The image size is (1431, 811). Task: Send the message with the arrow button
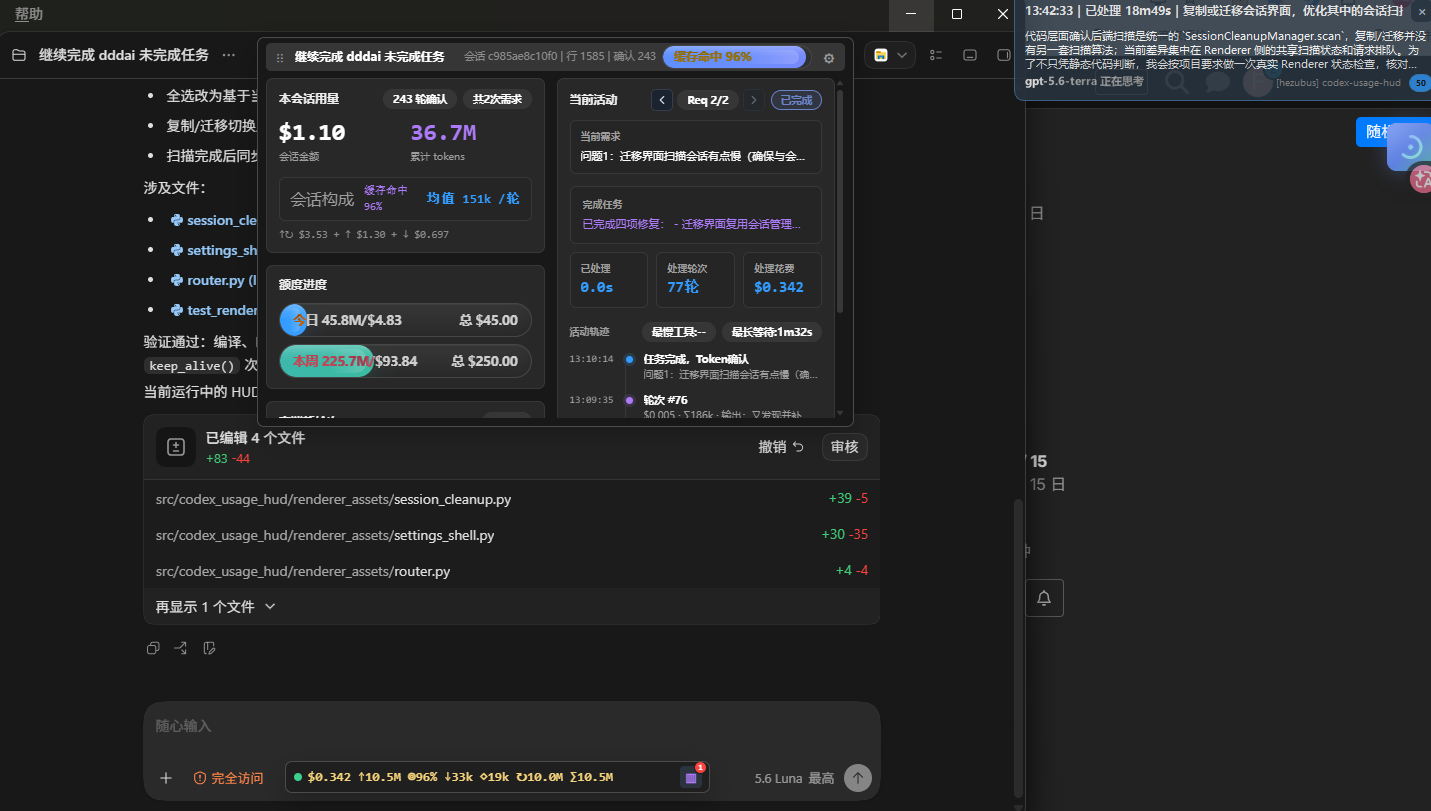pyautogui.click(x=857, y=778)
